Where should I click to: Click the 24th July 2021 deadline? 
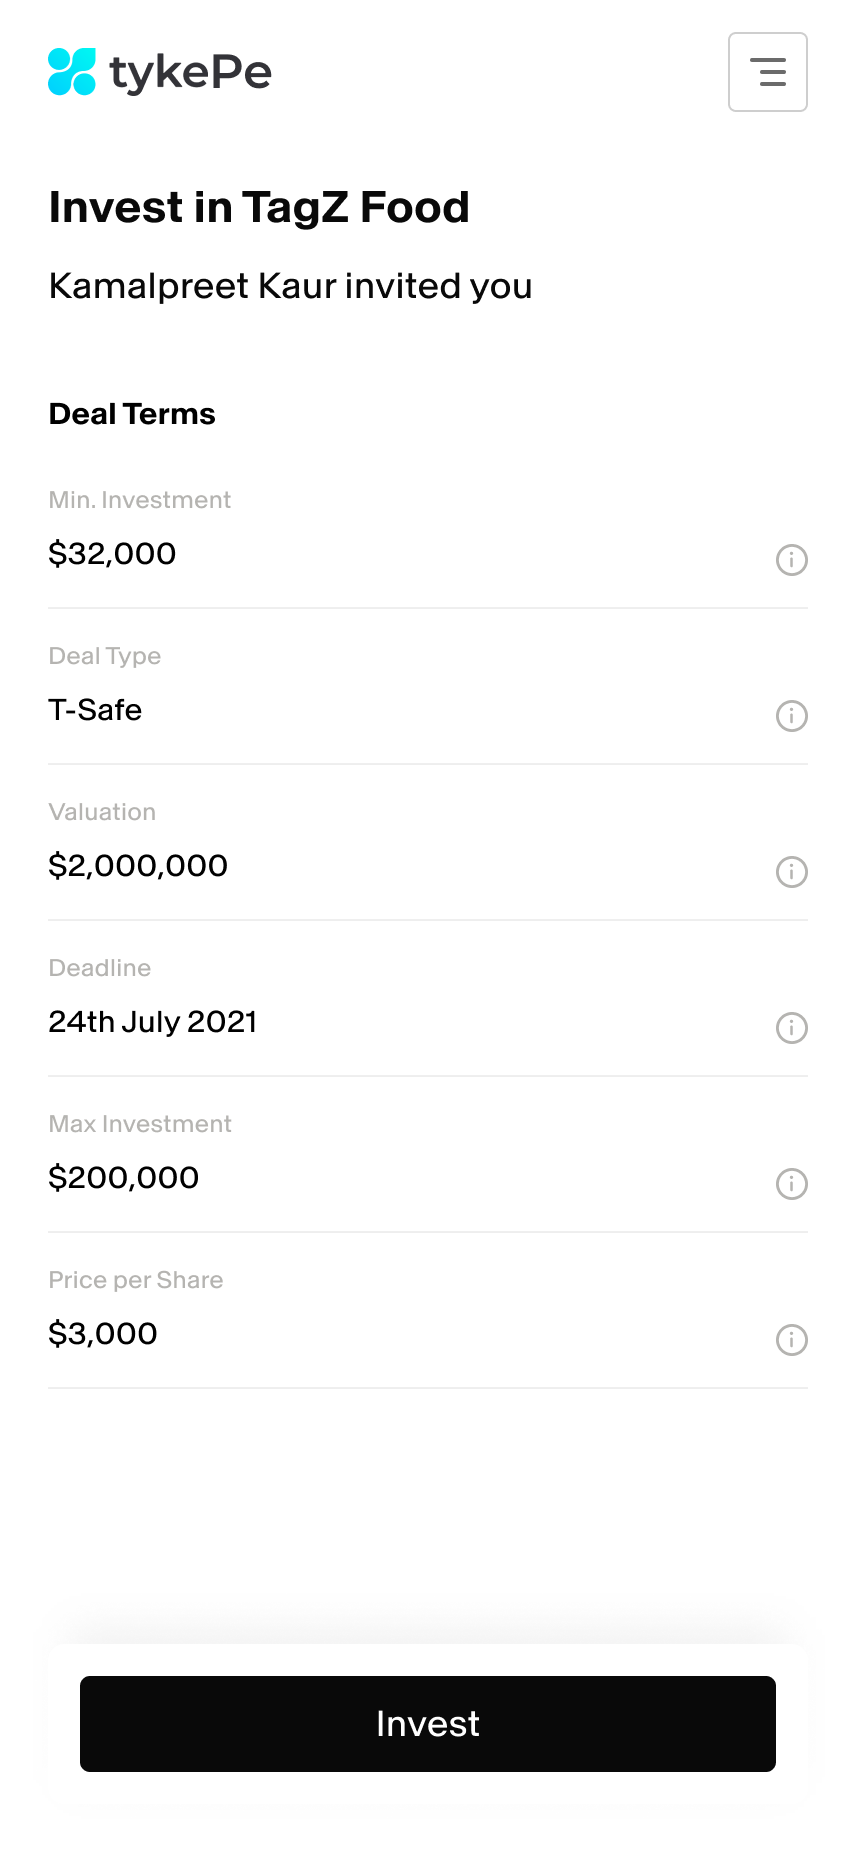[153, 1022]
